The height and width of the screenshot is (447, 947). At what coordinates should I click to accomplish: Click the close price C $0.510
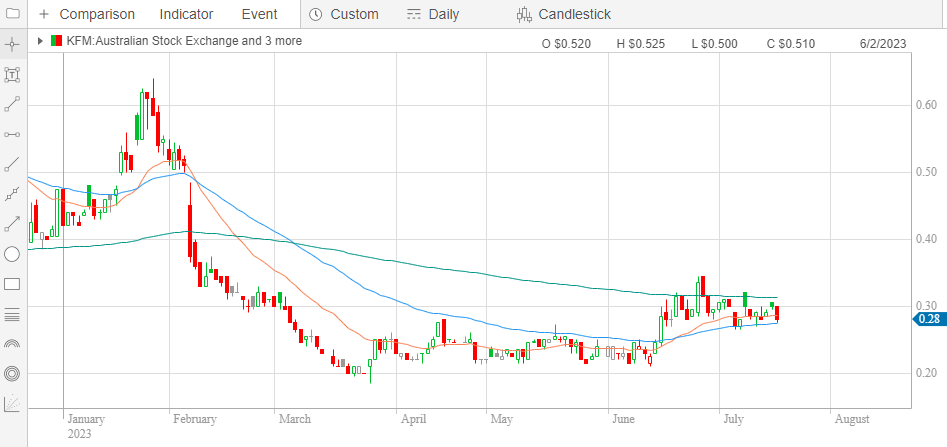click(791, 43)
